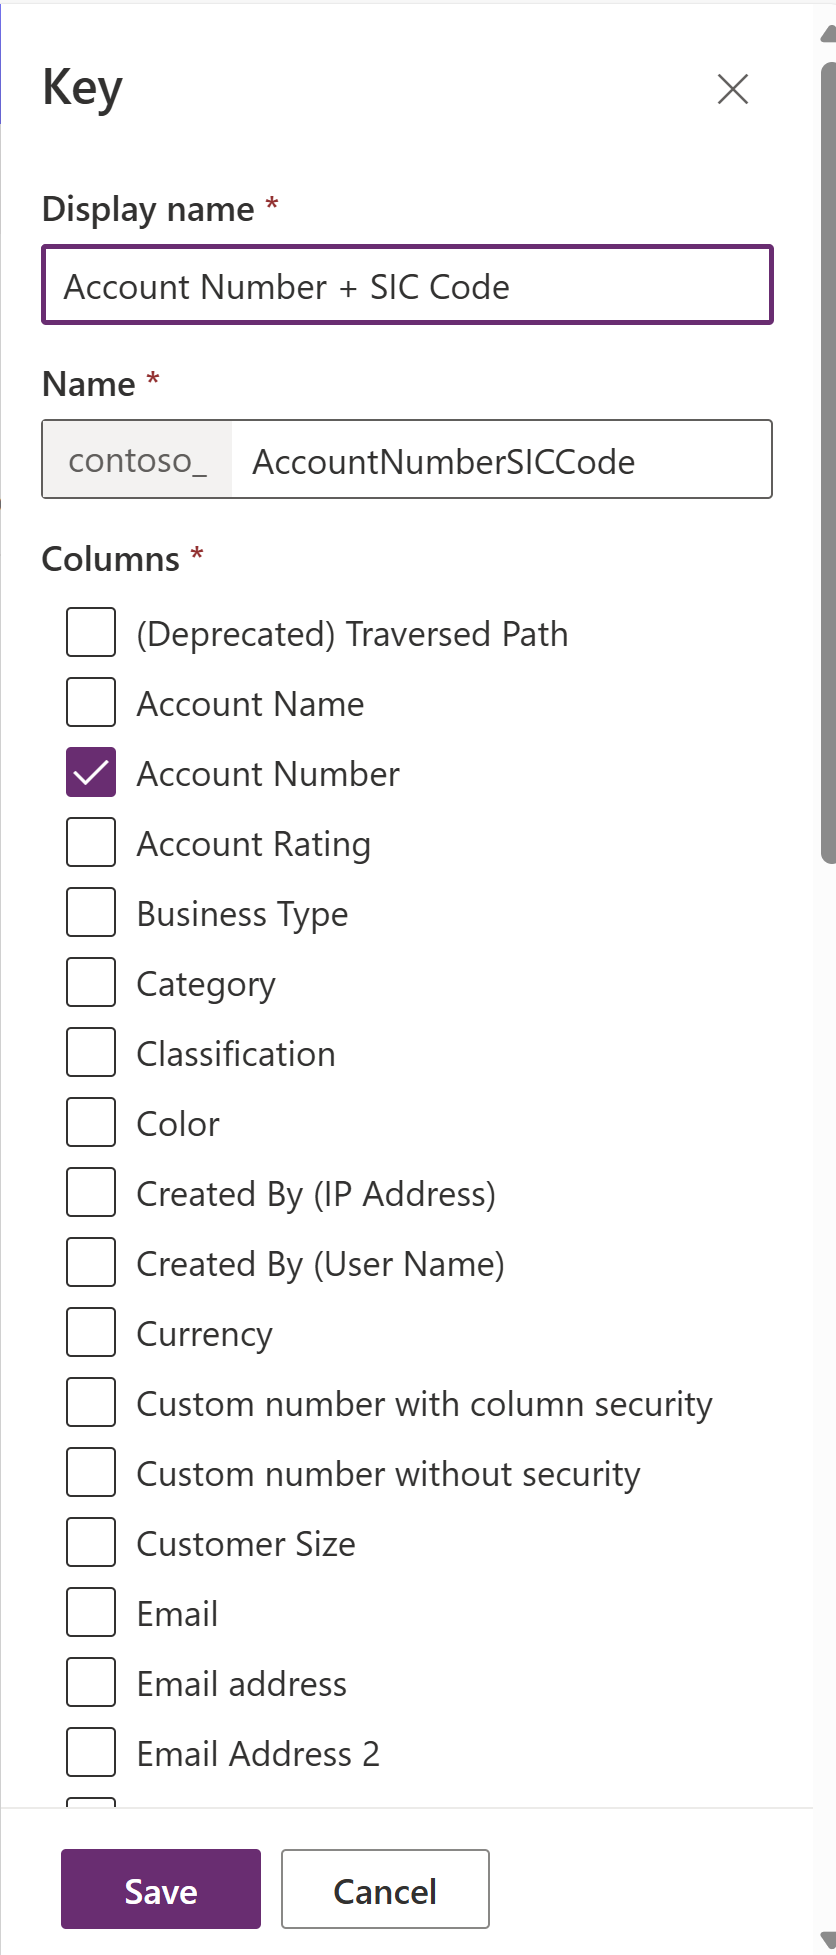Image resolution: width=836 pixels, height=1955 pixels.
Task: Enable the Color column checkbox
Action: click(x=90, y=1122)
